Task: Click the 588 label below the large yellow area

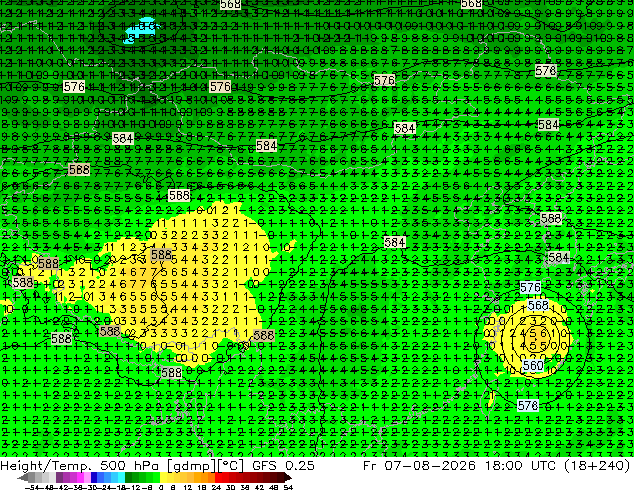Action: click(x=171, y=372)
